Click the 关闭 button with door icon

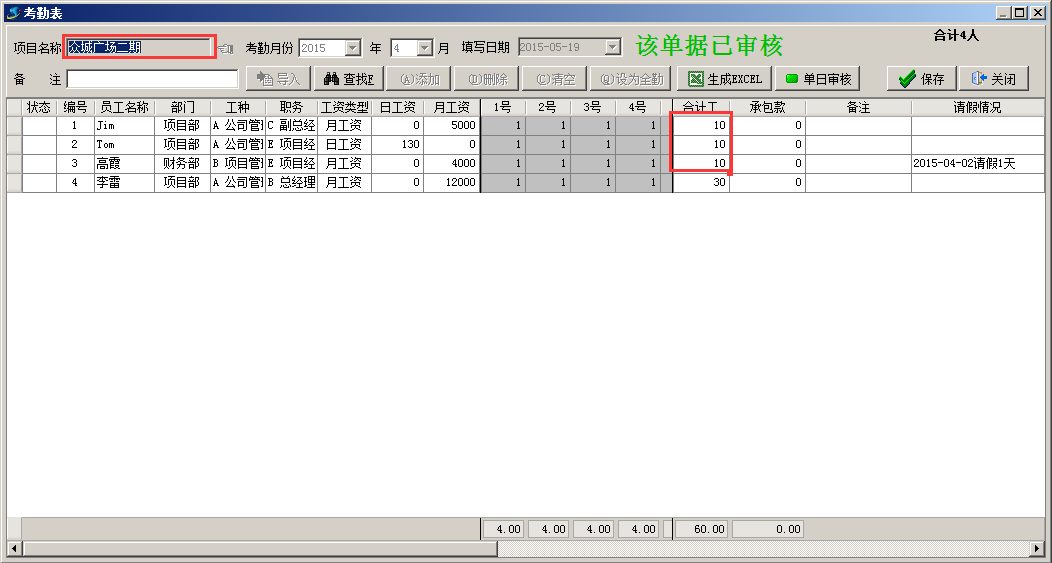(993, 79)
